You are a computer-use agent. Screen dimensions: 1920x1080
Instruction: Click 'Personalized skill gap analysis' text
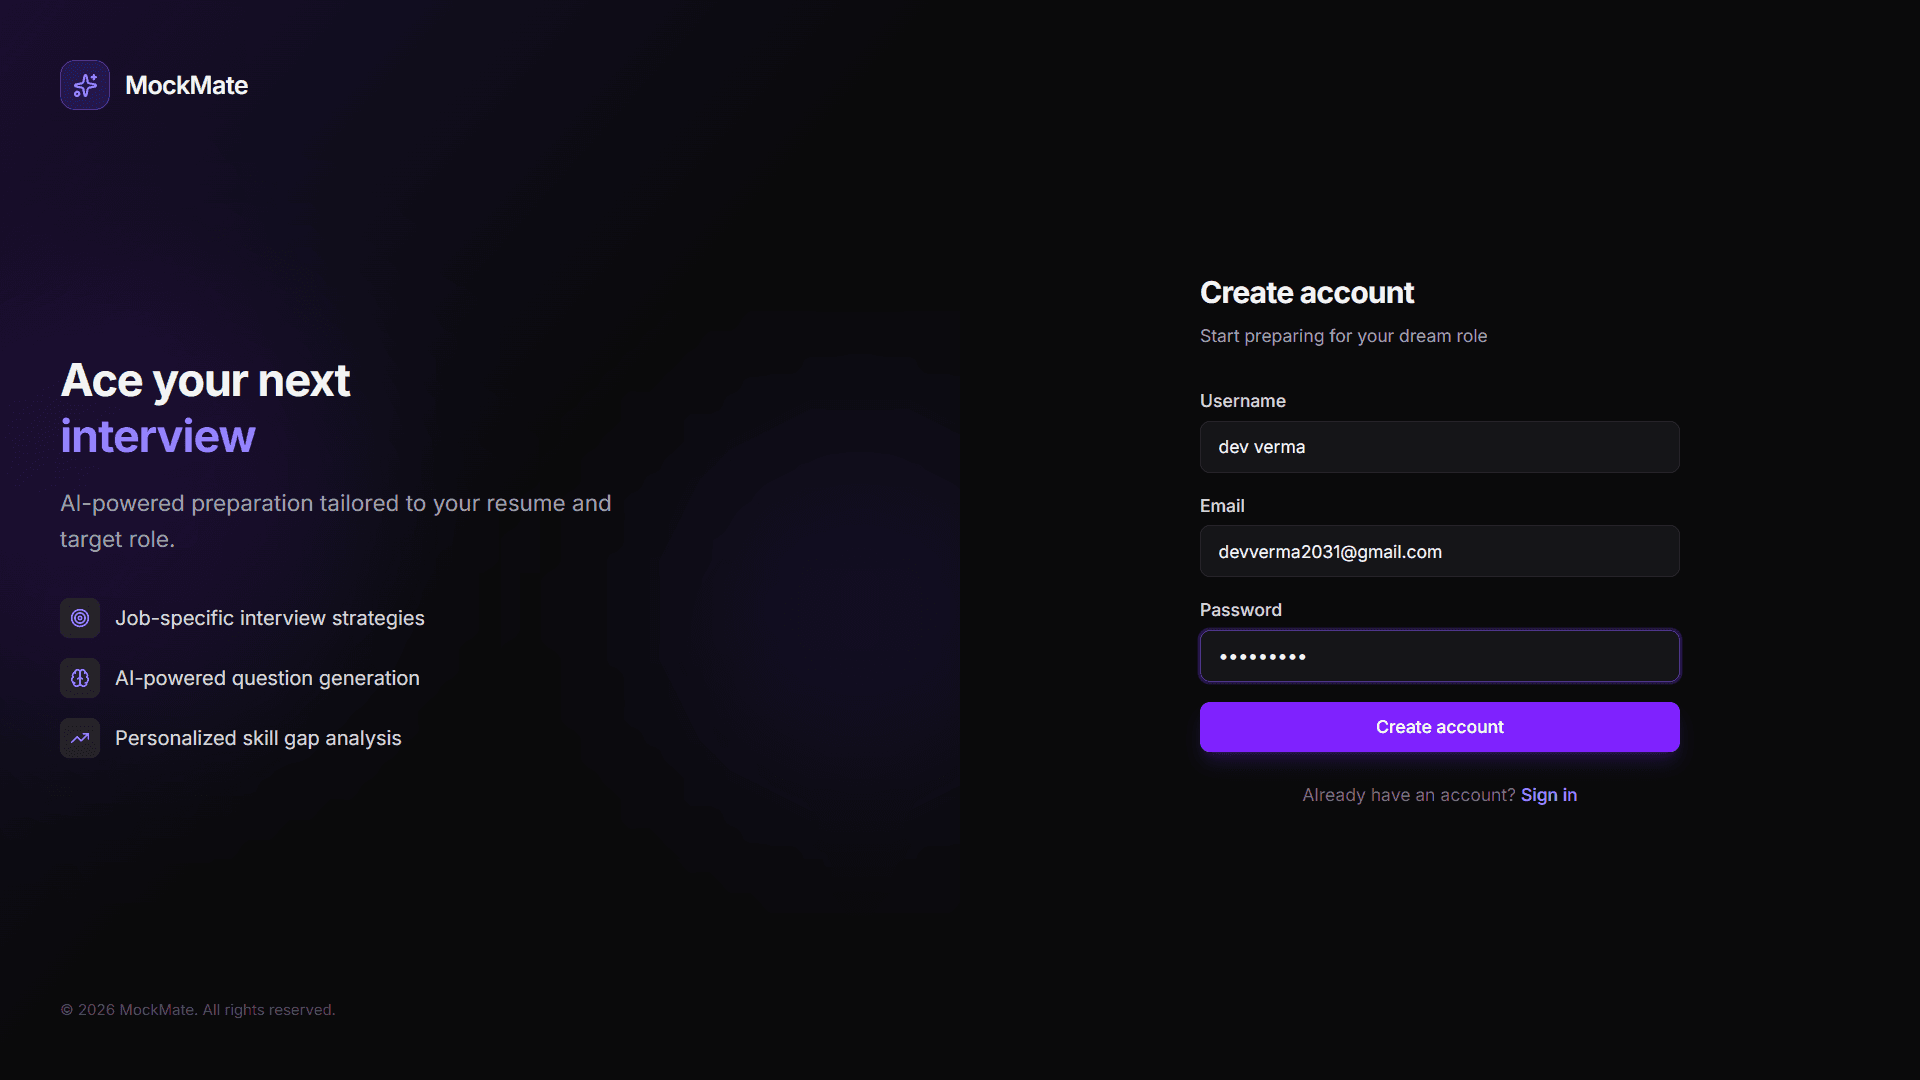pos(258,738)
